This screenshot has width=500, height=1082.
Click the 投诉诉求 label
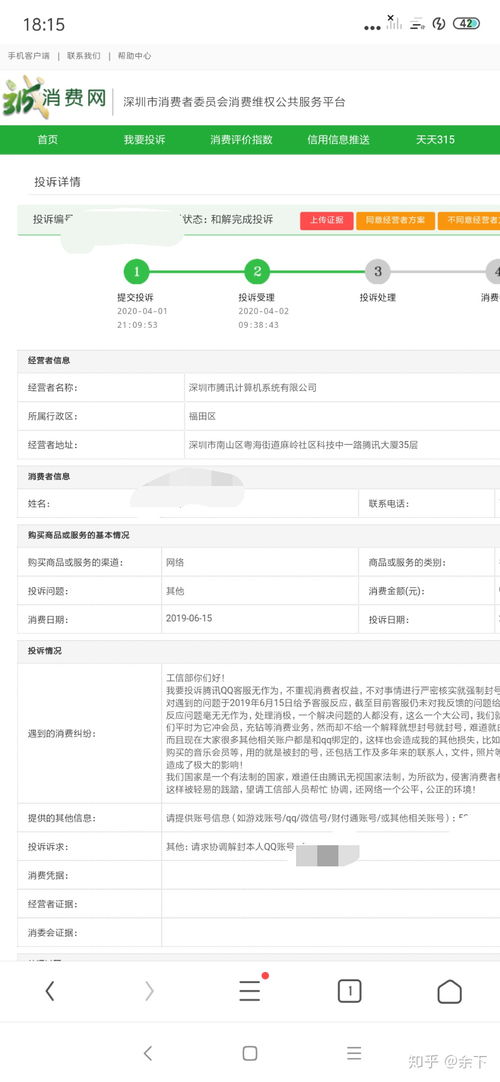click(48, 846)
